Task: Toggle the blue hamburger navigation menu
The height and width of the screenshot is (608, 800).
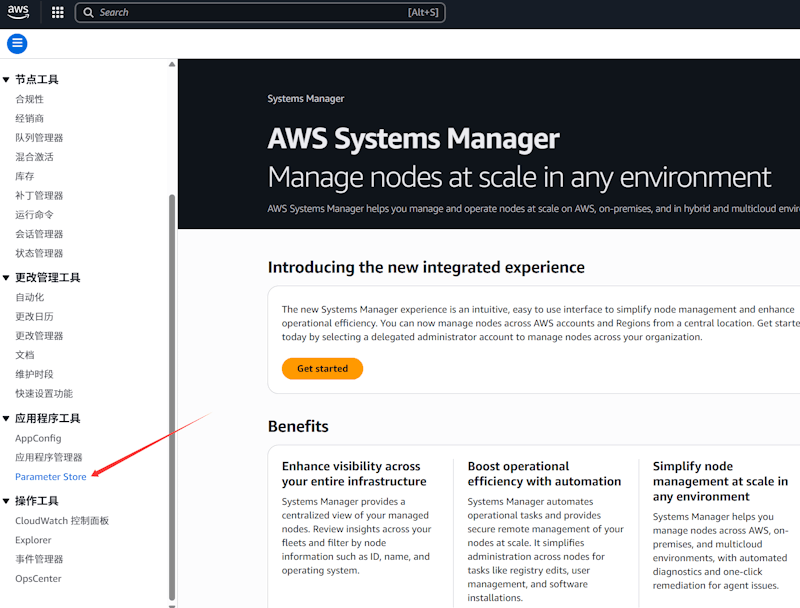Action: coord(17,44)
